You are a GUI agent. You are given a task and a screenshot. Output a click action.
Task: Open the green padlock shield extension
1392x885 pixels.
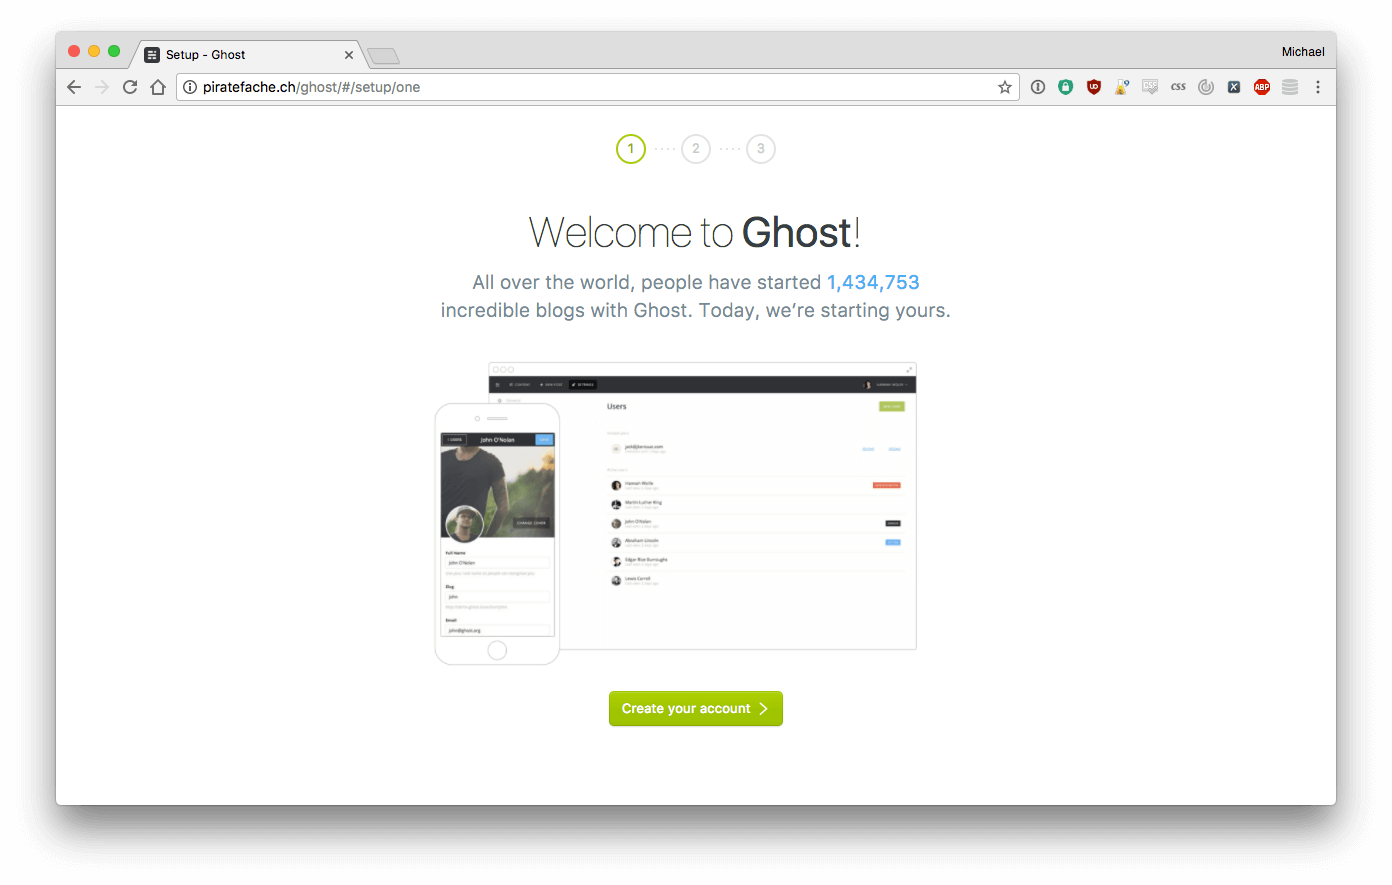tap(1066, 87)
